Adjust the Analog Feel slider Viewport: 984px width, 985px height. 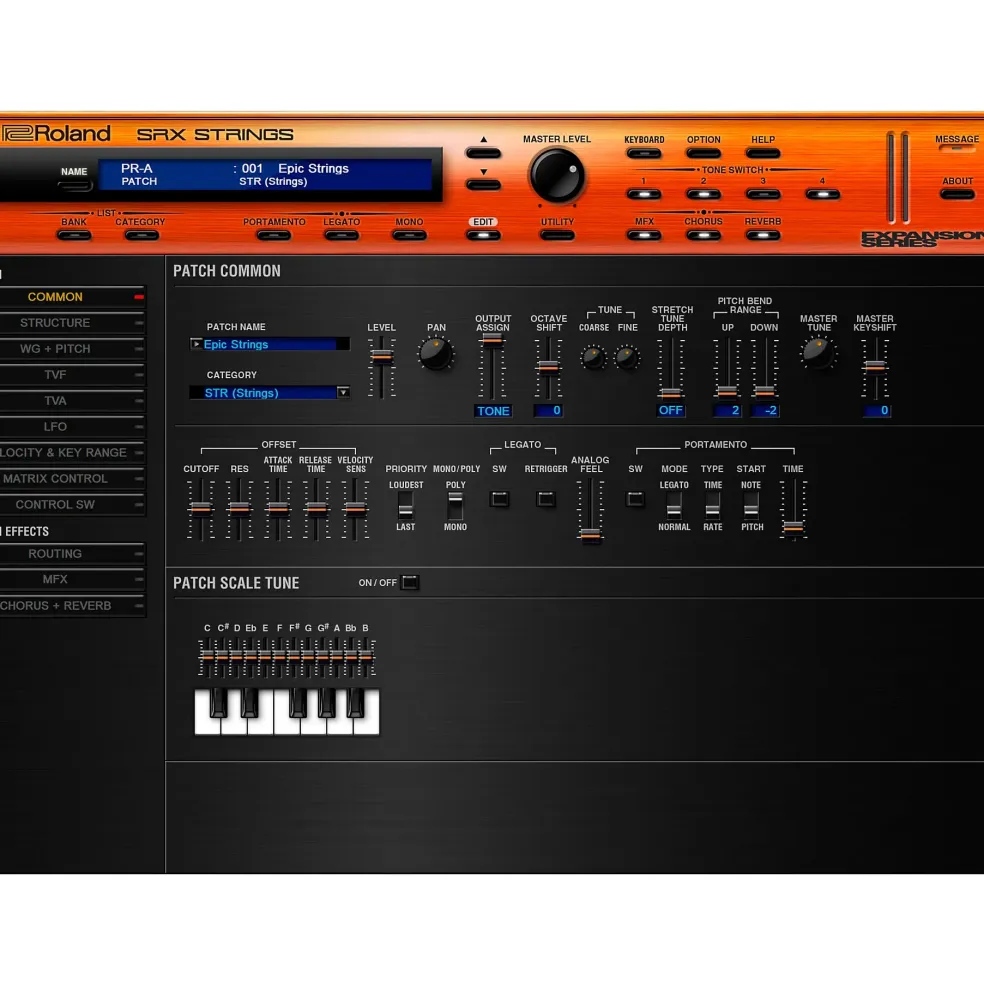[590, 535]
